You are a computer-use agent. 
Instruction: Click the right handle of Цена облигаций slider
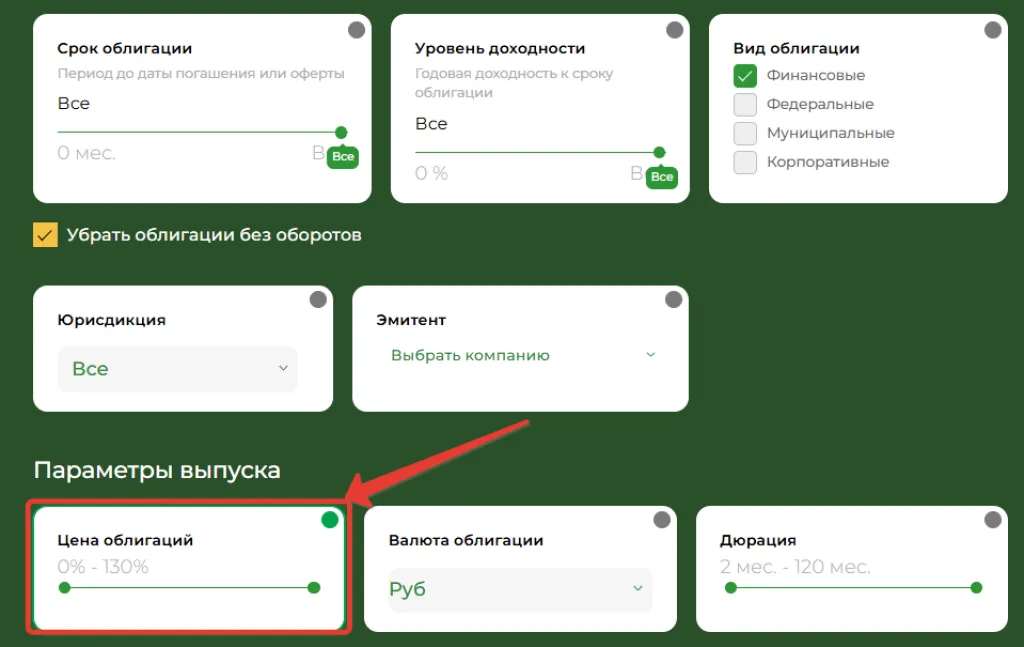tap(313, 588)
